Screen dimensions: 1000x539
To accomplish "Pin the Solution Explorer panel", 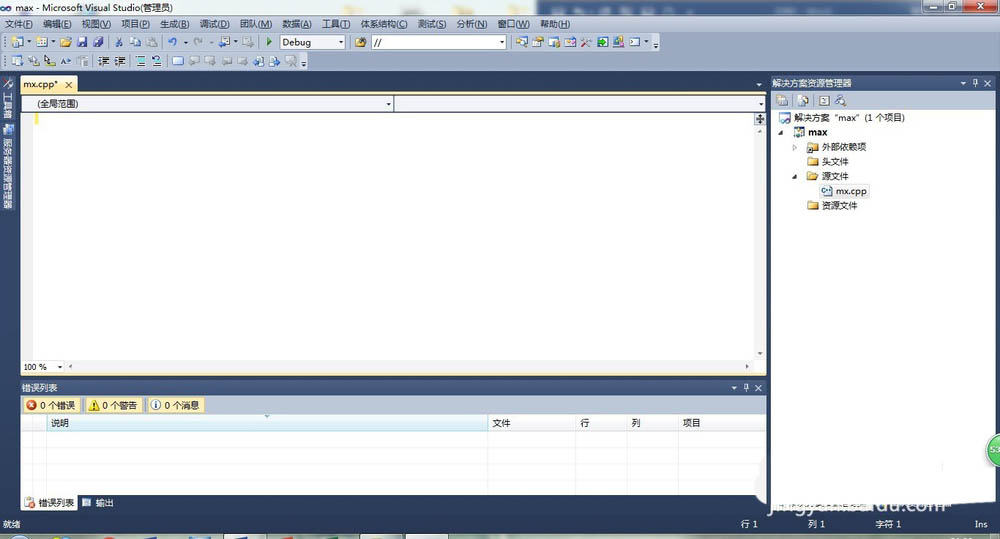I will pos(975,83).
